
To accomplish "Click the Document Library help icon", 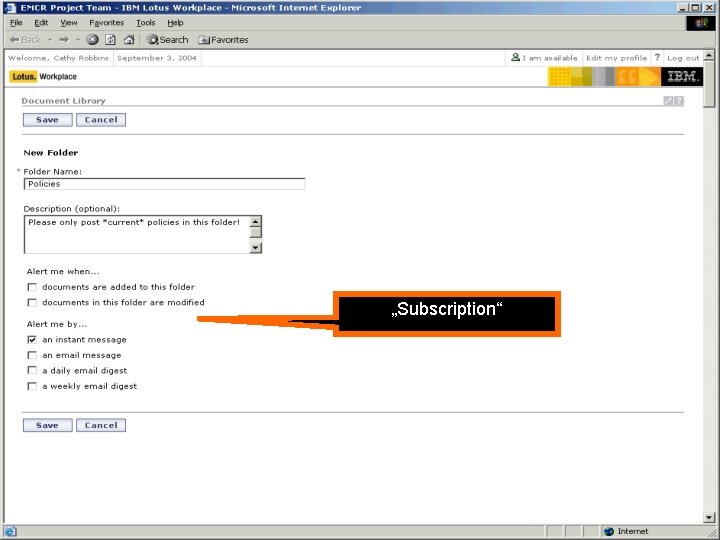I will coord(679,101).
